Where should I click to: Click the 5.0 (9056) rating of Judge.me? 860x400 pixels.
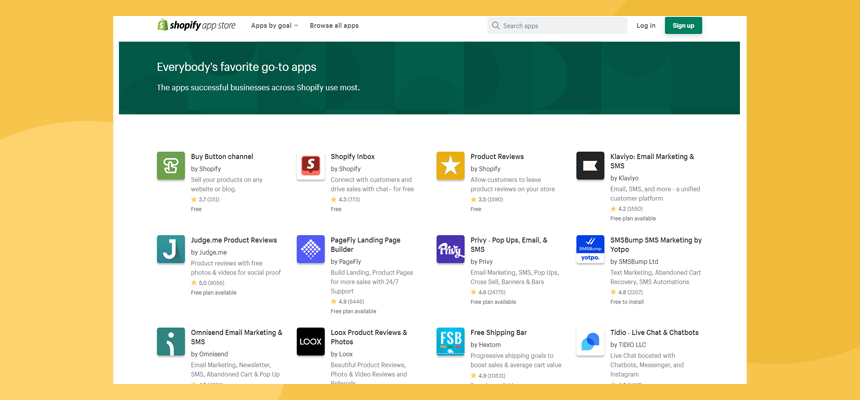pyautogui.click(x=207, y=283)
